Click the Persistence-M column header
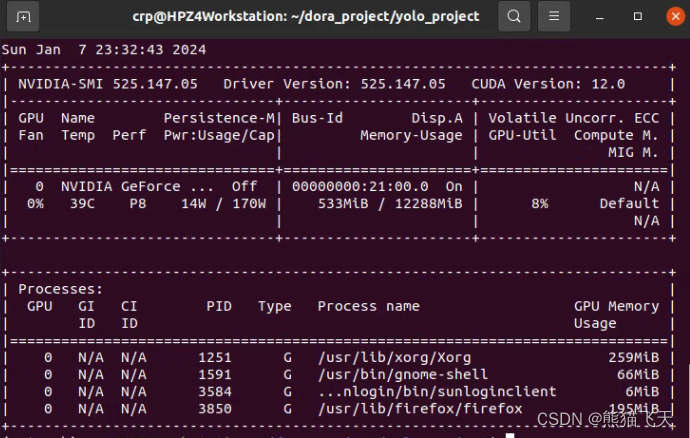 [x=219, y=118]
